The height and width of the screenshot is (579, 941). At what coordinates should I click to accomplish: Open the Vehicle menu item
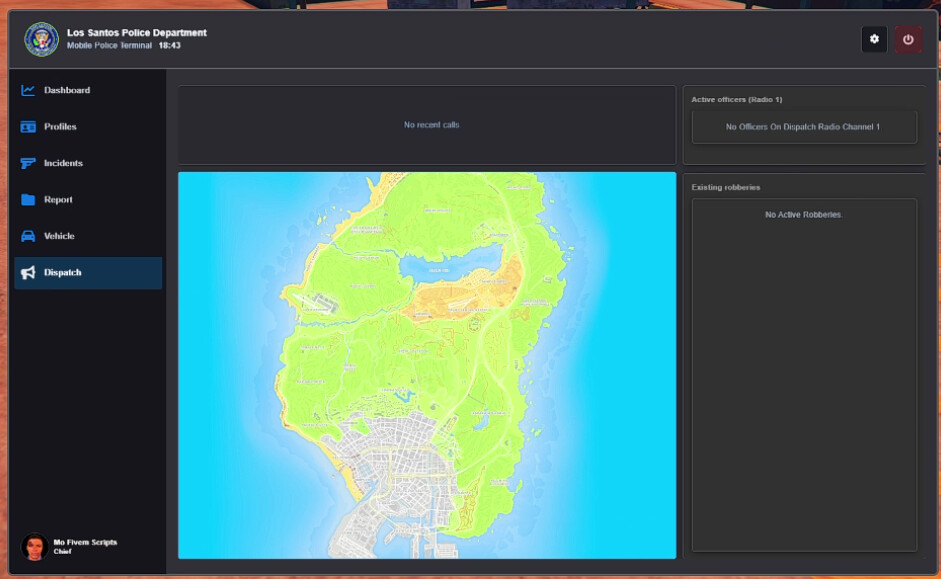88,236
